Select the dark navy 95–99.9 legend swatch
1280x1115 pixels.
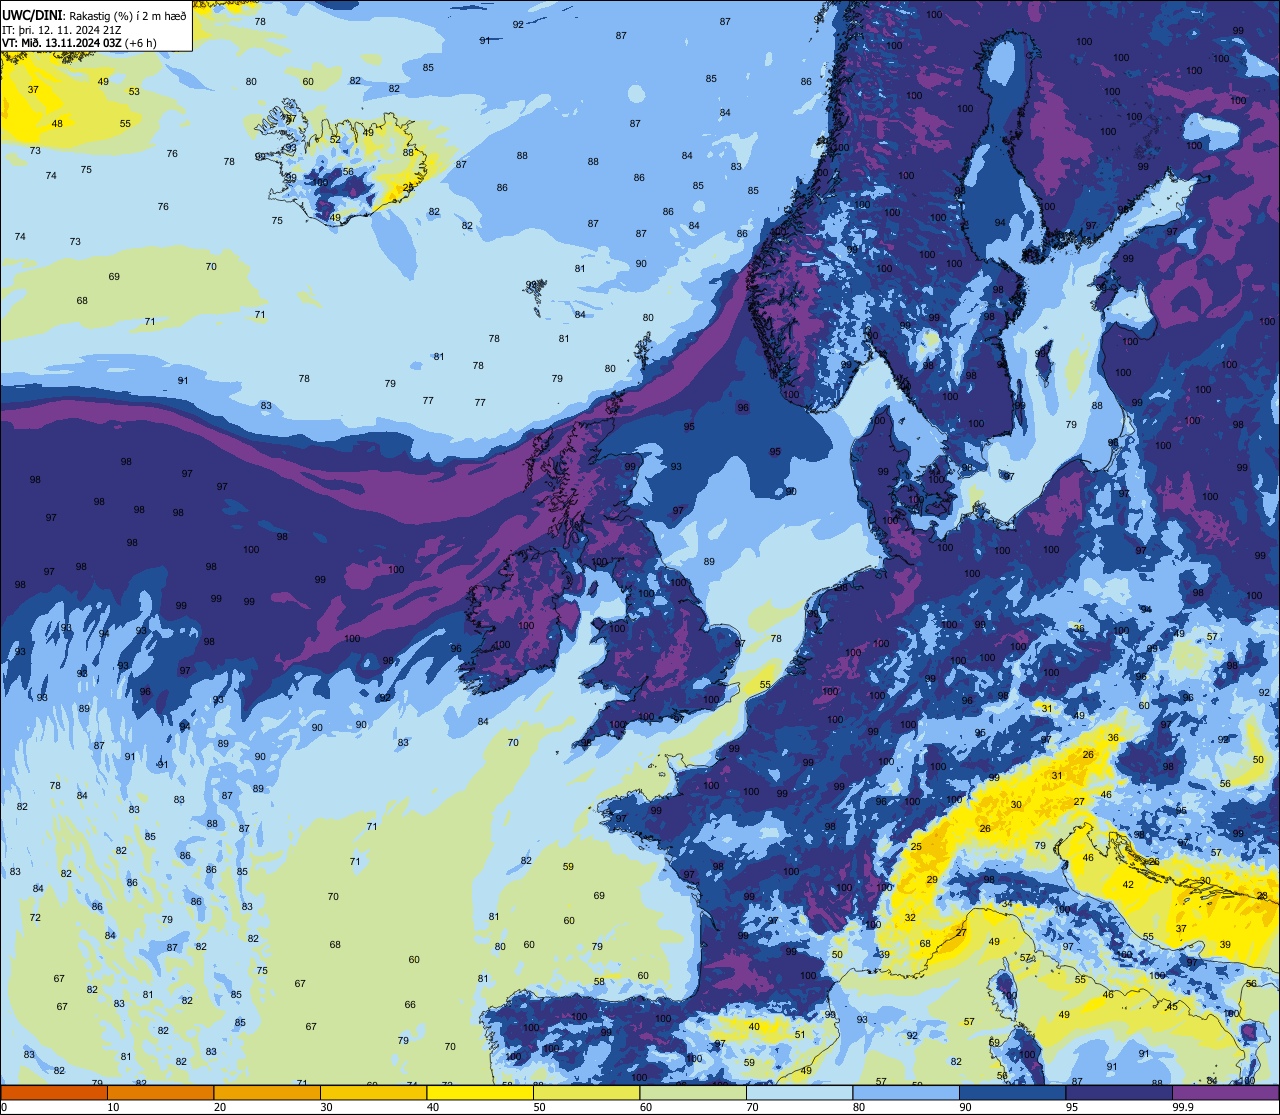[1119, 1092]
